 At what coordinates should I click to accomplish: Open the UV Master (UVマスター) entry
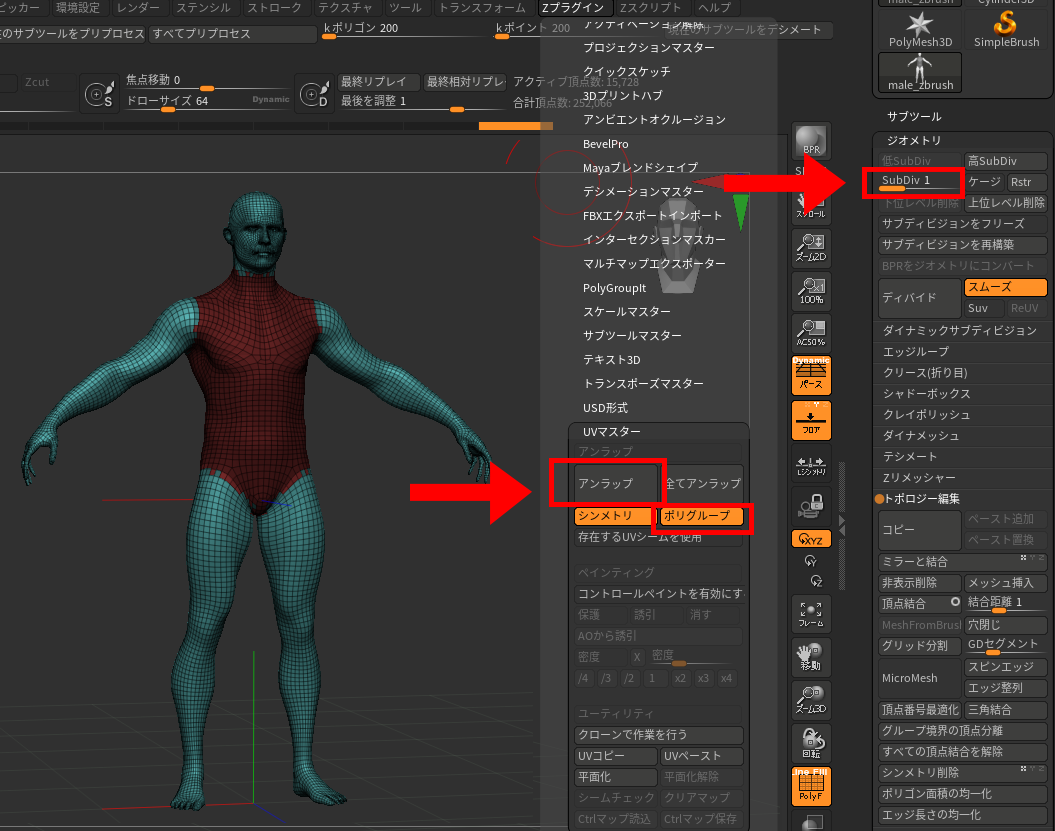[611, 431]
